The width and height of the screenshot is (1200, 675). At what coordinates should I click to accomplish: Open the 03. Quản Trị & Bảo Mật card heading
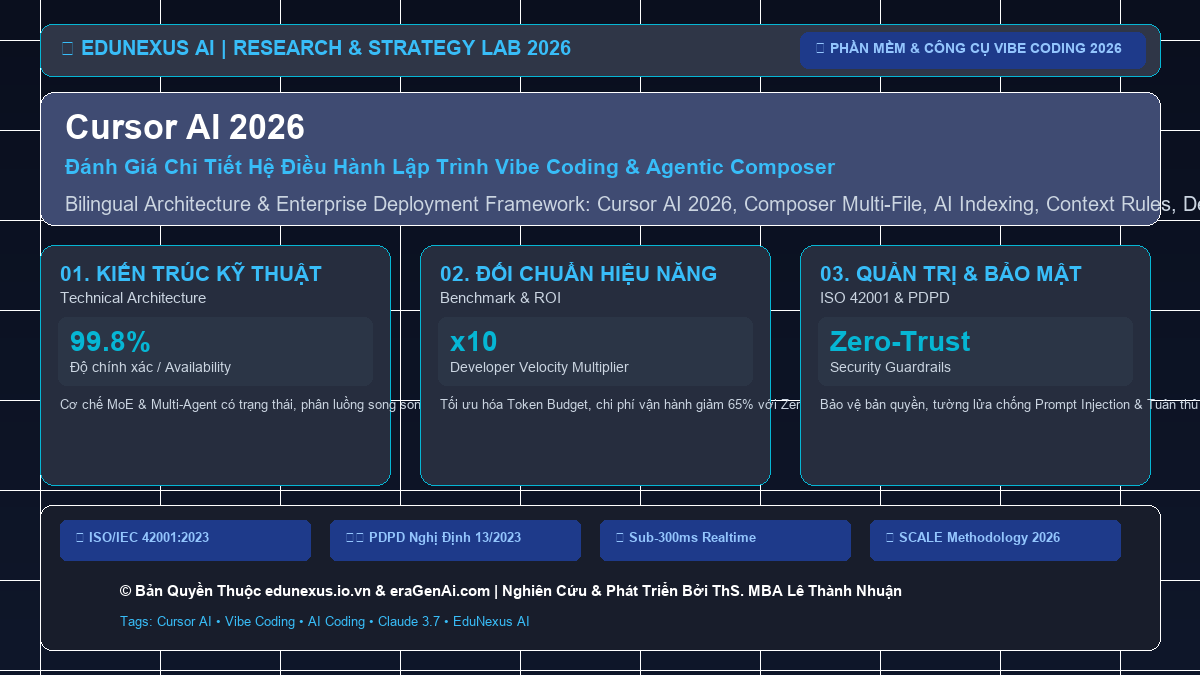(951, 274)
